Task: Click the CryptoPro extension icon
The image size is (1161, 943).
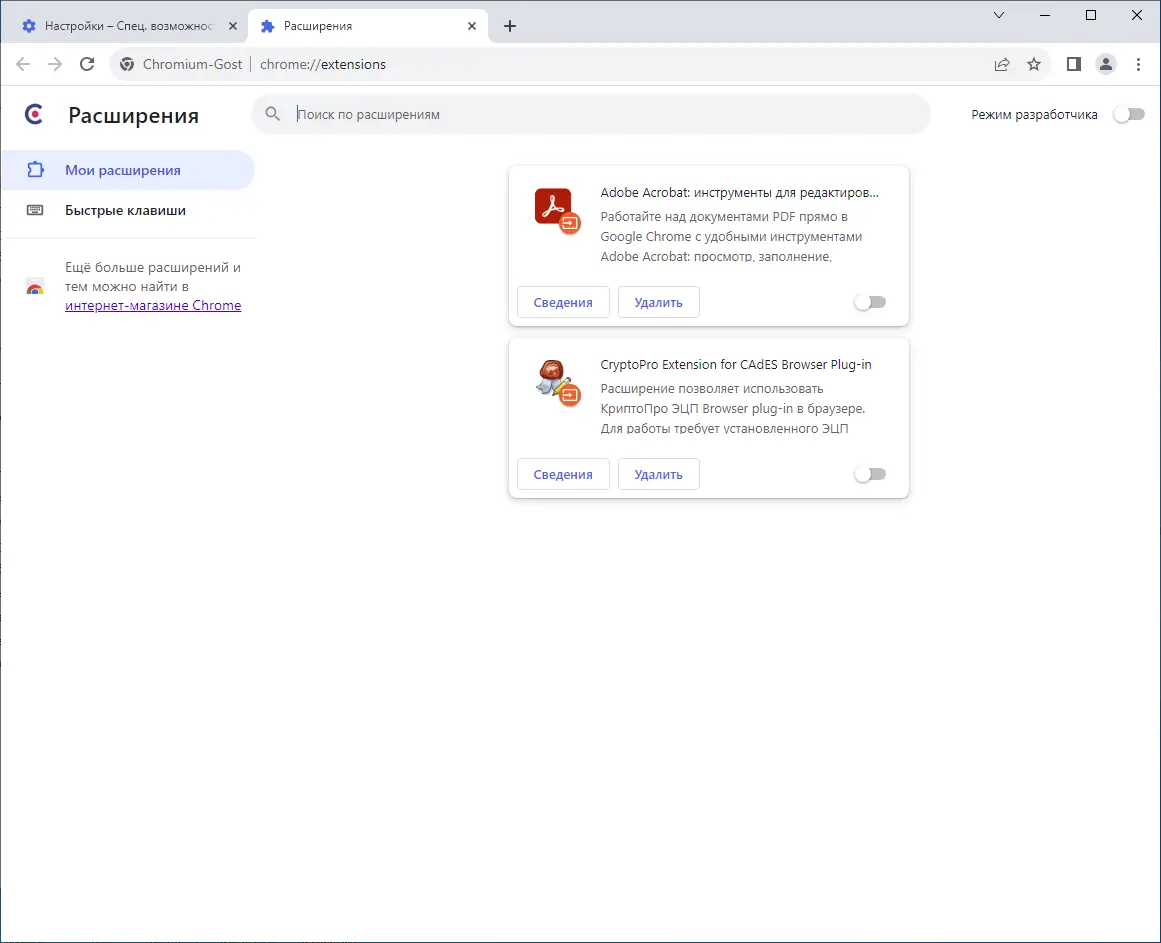Action: tap(557, 383)
